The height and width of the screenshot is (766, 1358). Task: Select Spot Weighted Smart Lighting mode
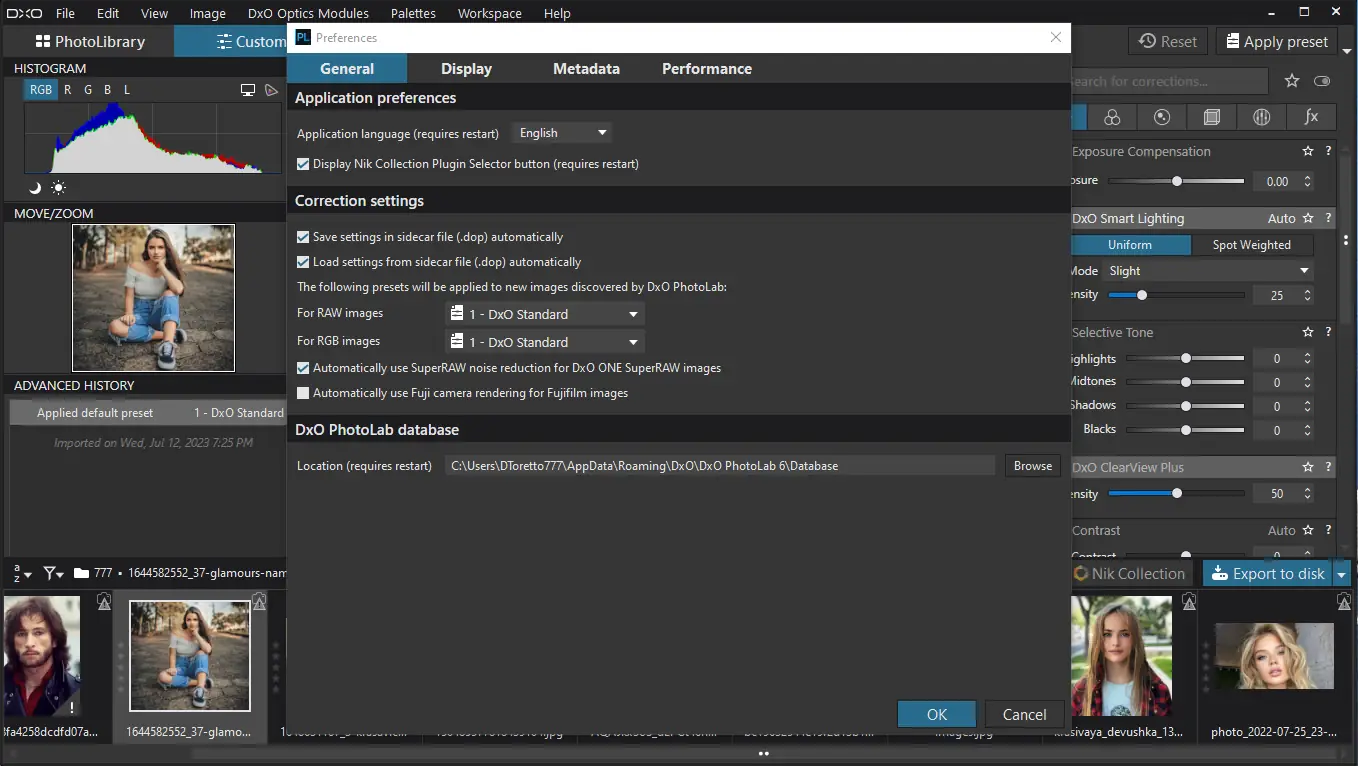[x=1252, y=245]
